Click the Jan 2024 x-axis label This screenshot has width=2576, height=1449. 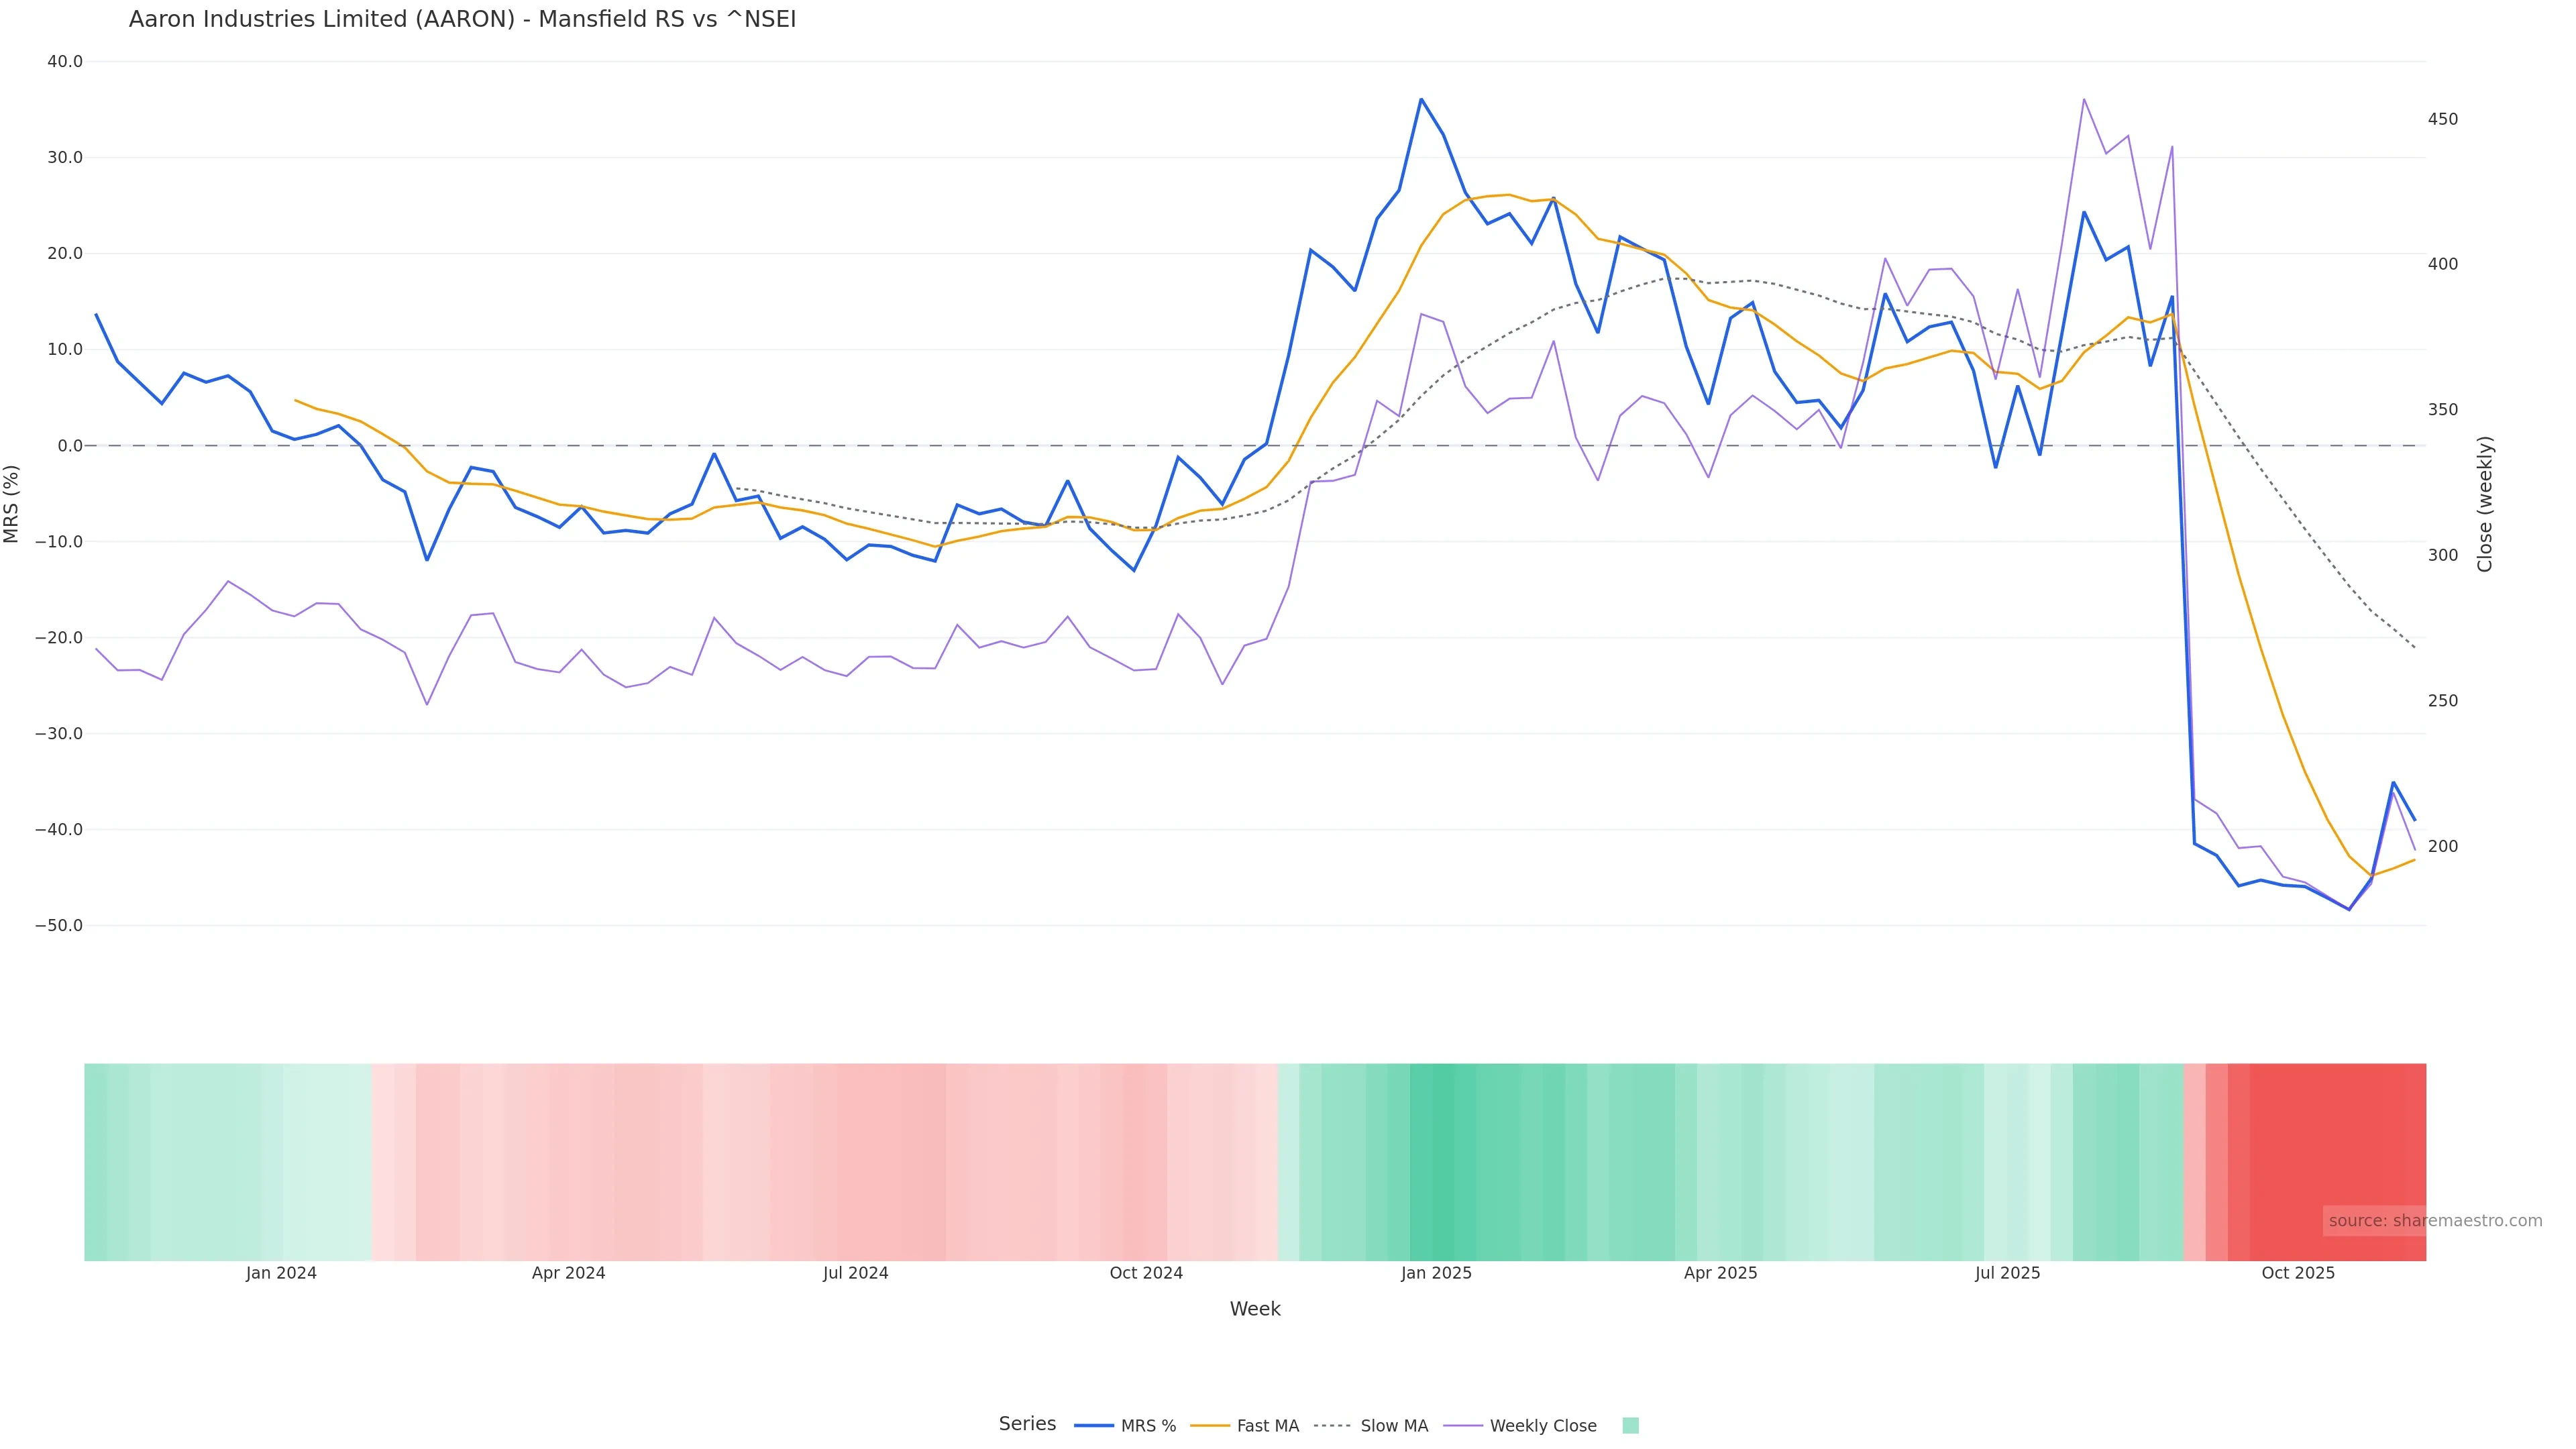(x=281, y=1274)
